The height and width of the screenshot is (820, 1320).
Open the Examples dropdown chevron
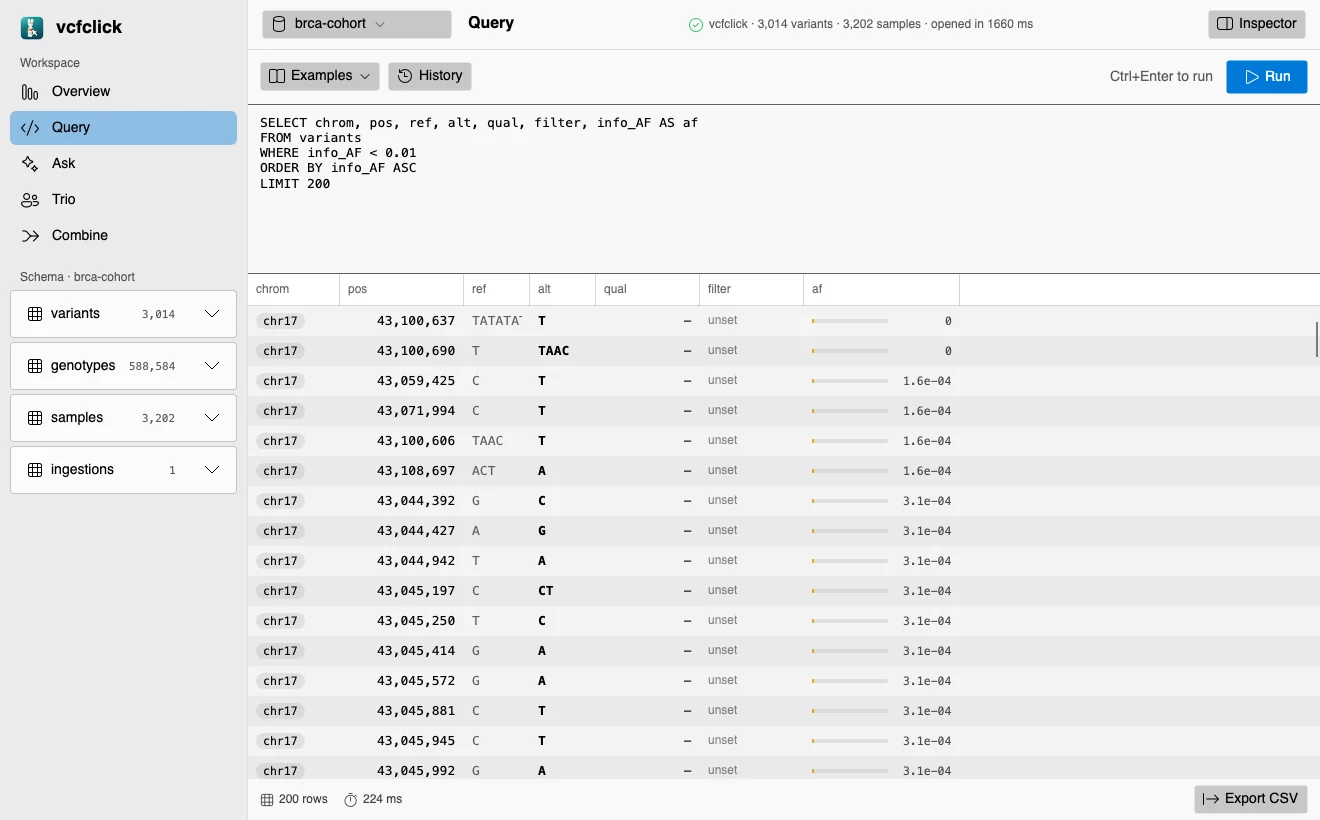pos(365,76)
